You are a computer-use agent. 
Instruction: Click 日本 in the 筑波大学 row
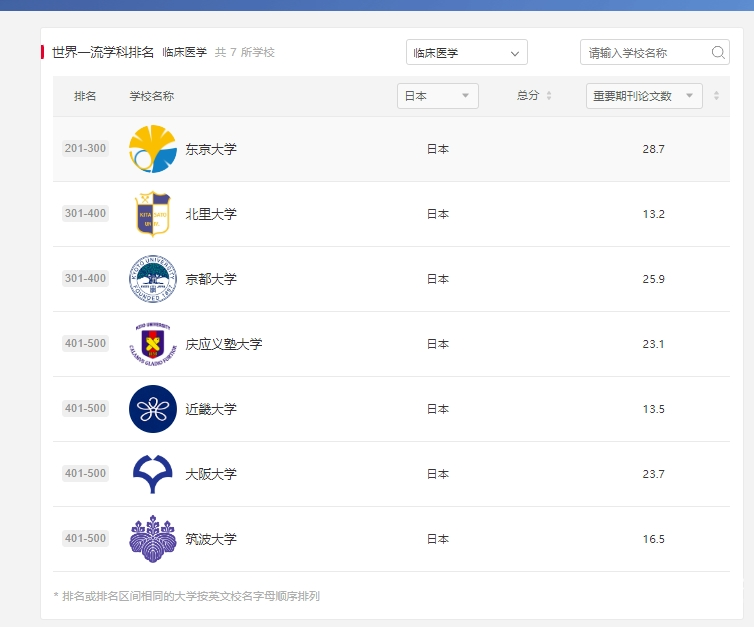(438, 539)
